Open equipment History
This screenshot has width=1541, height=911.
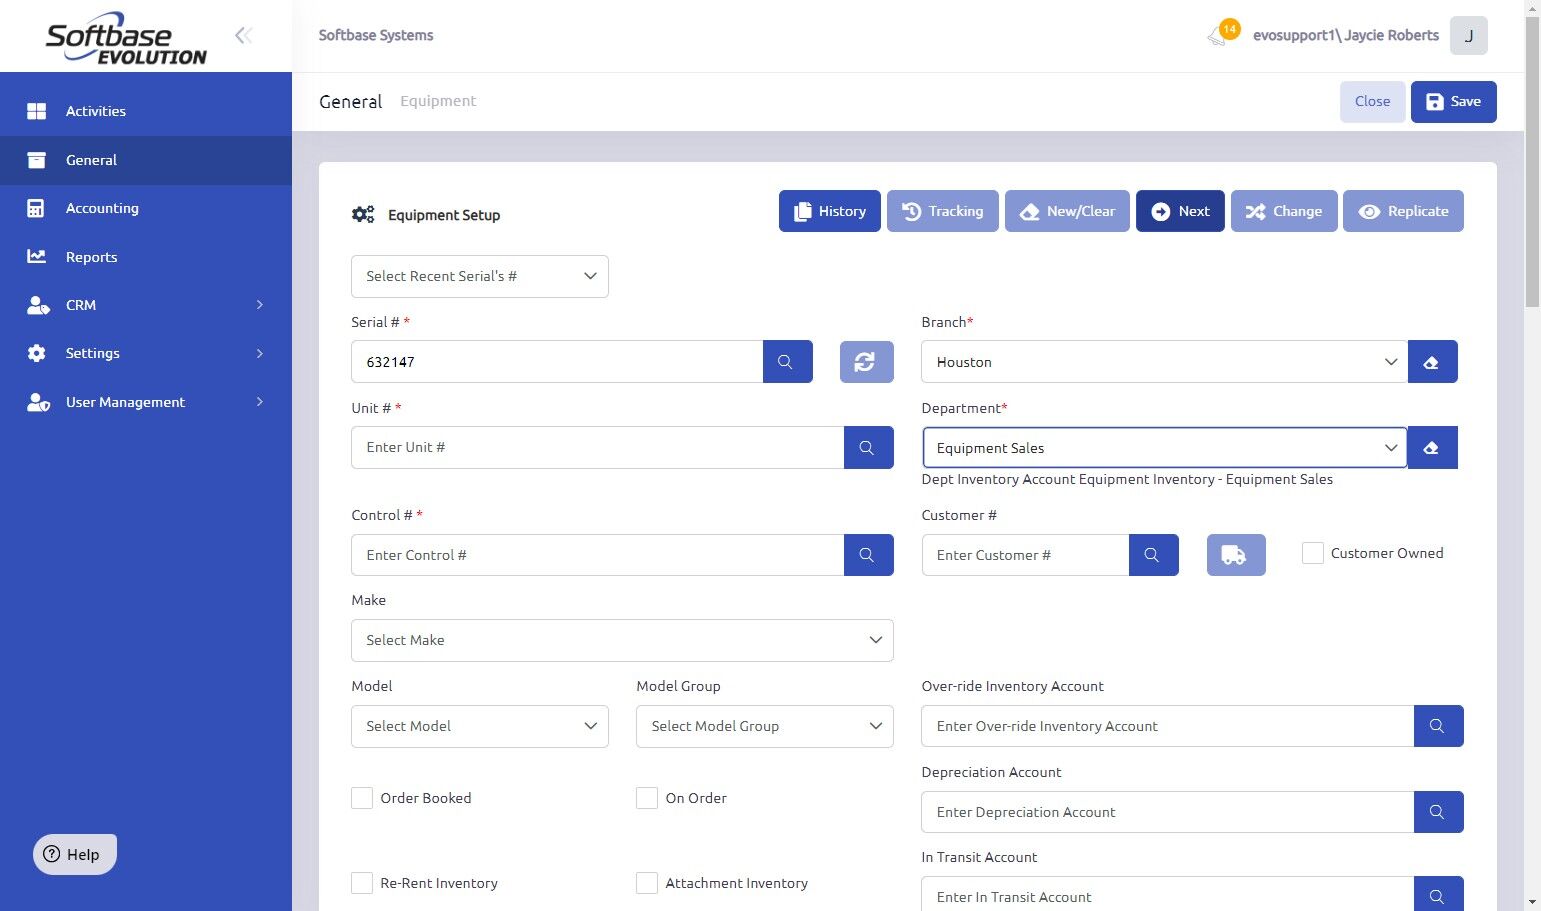click(x=830, y=211)
